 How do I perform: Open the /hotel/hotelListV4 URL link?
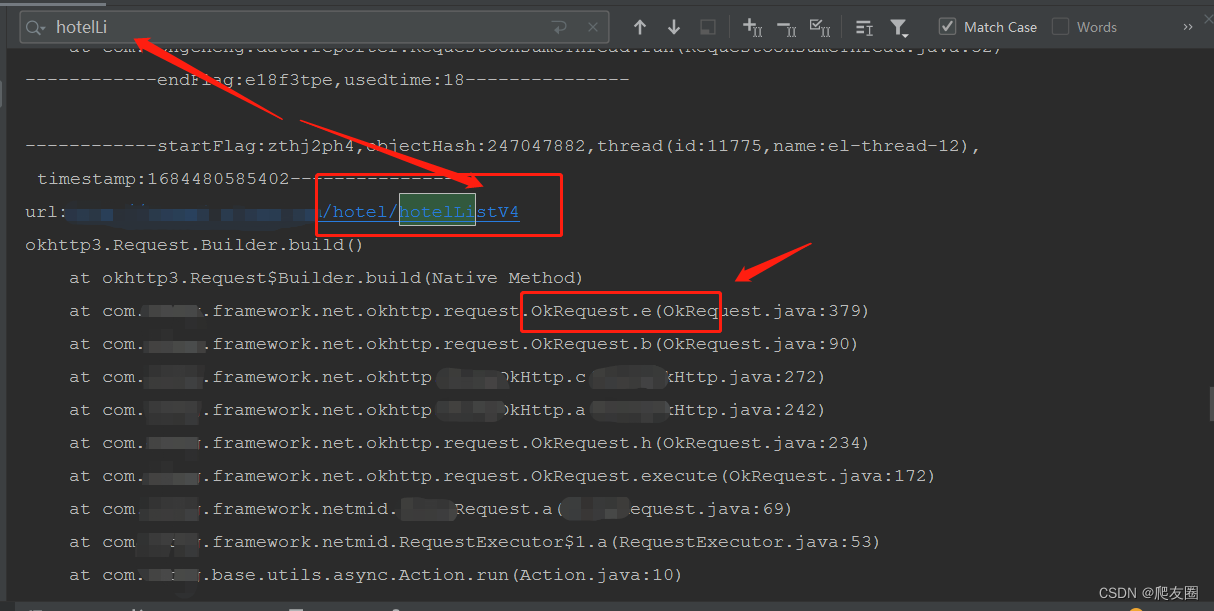(x=420, y=211)
